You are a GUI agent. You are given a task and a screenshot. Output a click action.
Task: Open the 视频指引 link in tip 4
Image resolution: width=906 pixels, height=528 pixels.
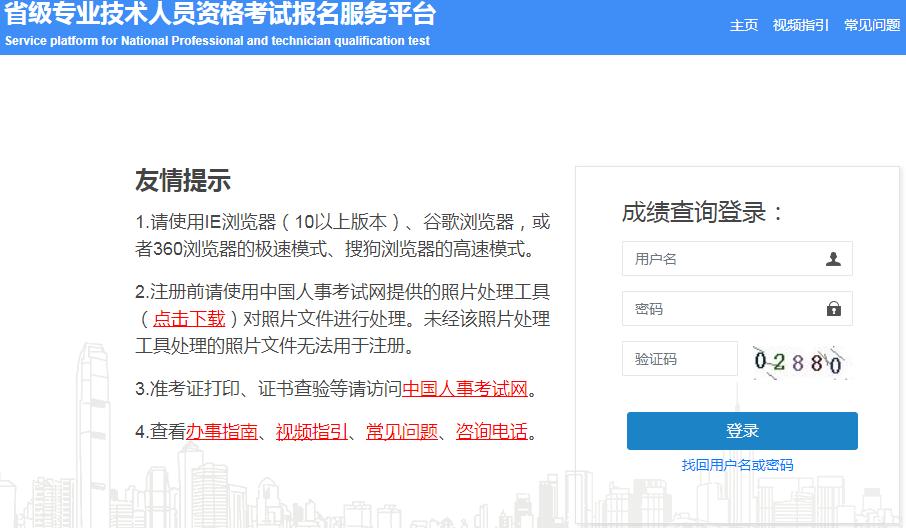312,432
